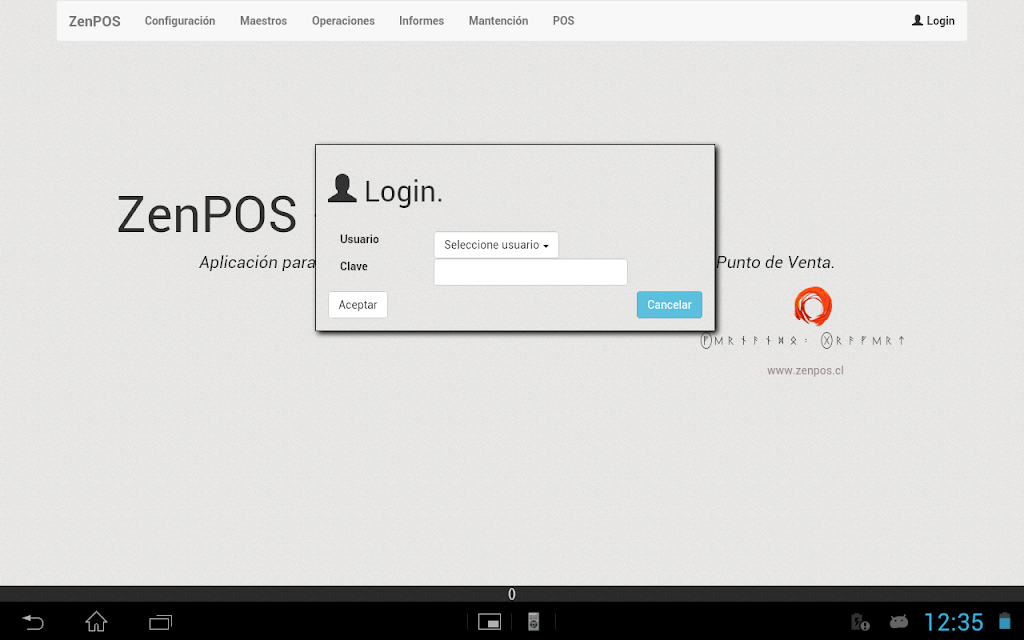Click the ZenPOS brand link

point(95,21)
